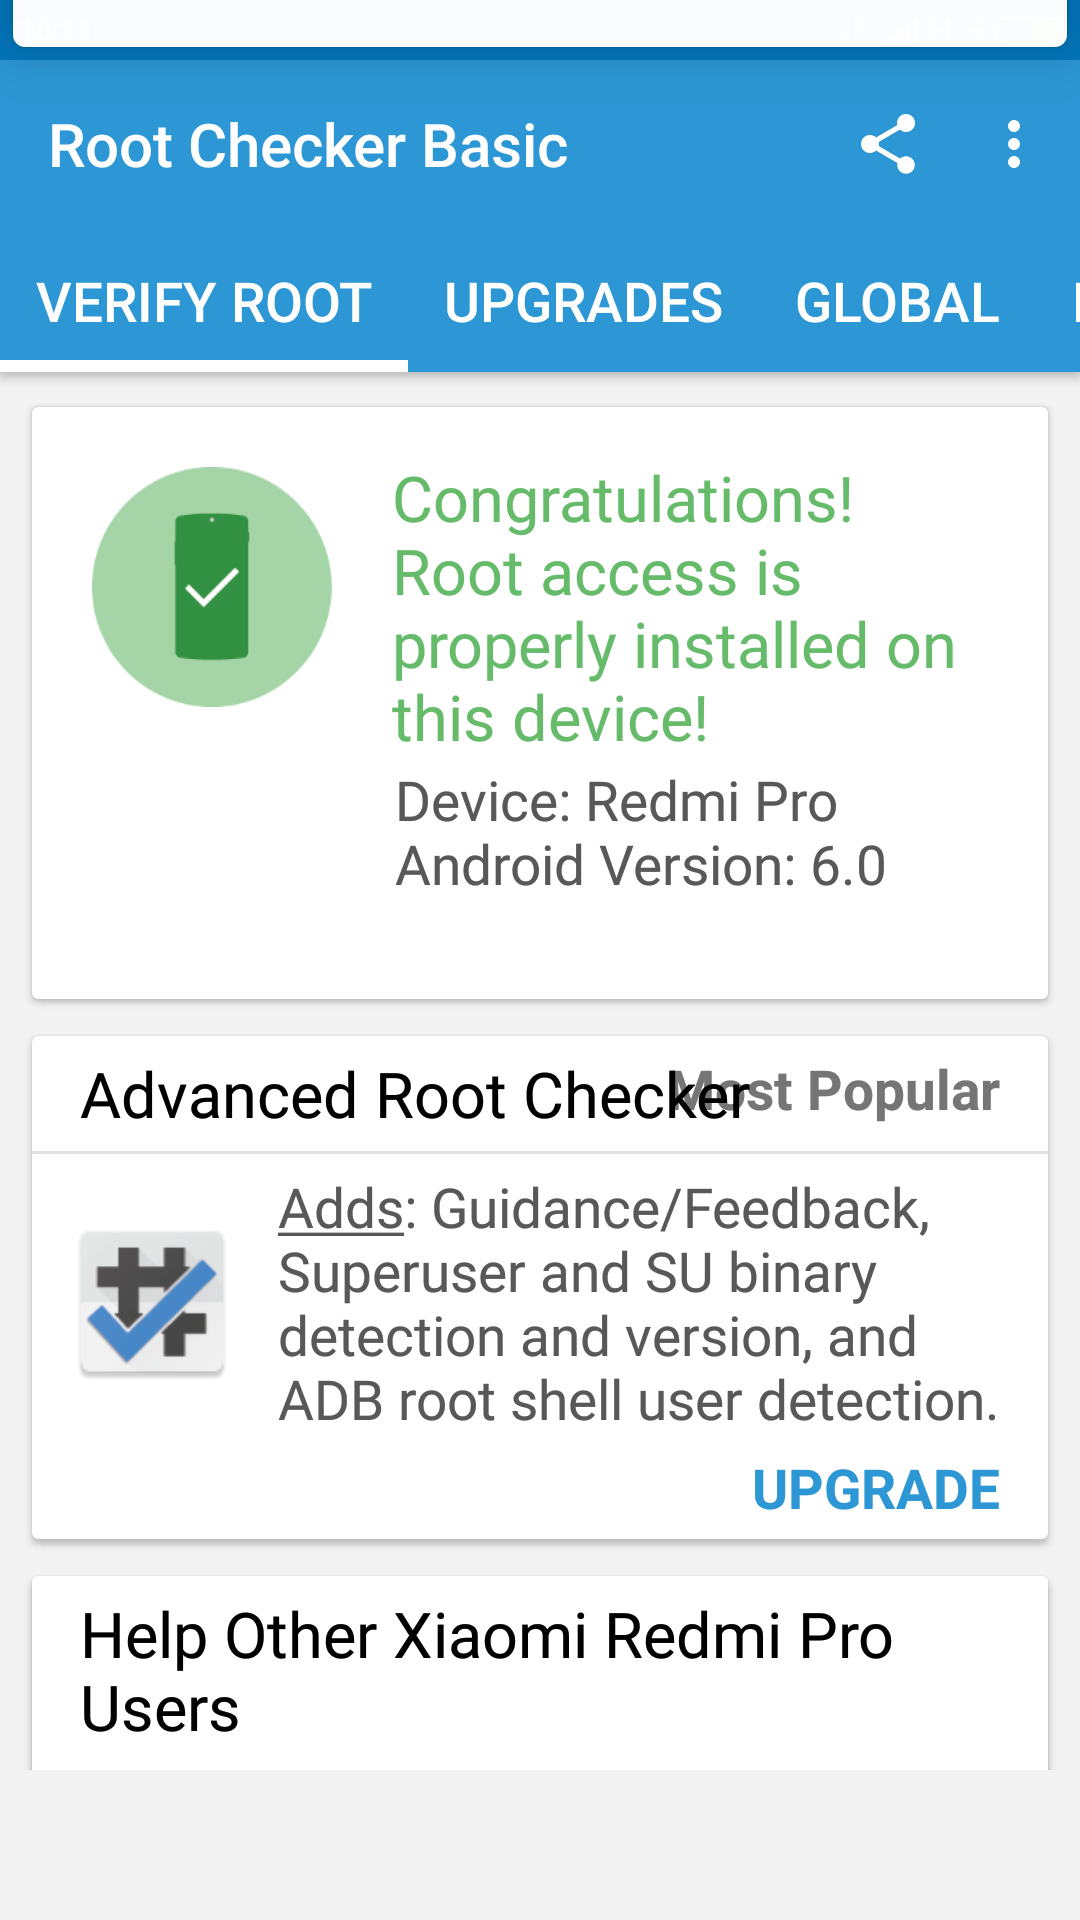The height and width of the screenshot is (1920, 1080).
Task: Tap the Advanced Root Checker app icon
Action: [152, 1302]
